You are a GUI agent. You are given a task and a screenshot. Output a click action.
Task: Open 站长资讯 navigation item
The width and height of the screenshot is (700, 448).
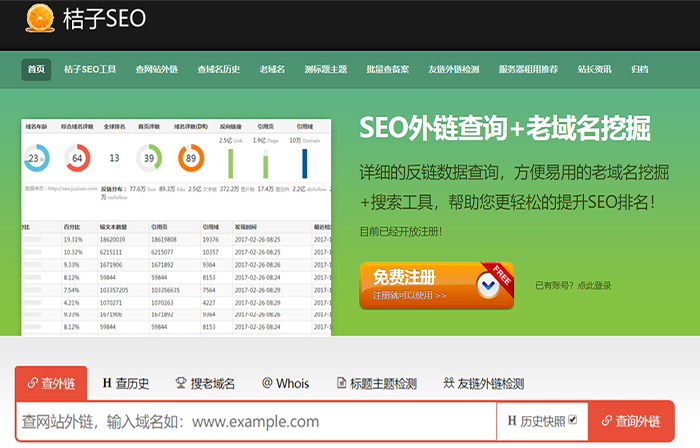(x=595, y=69)
